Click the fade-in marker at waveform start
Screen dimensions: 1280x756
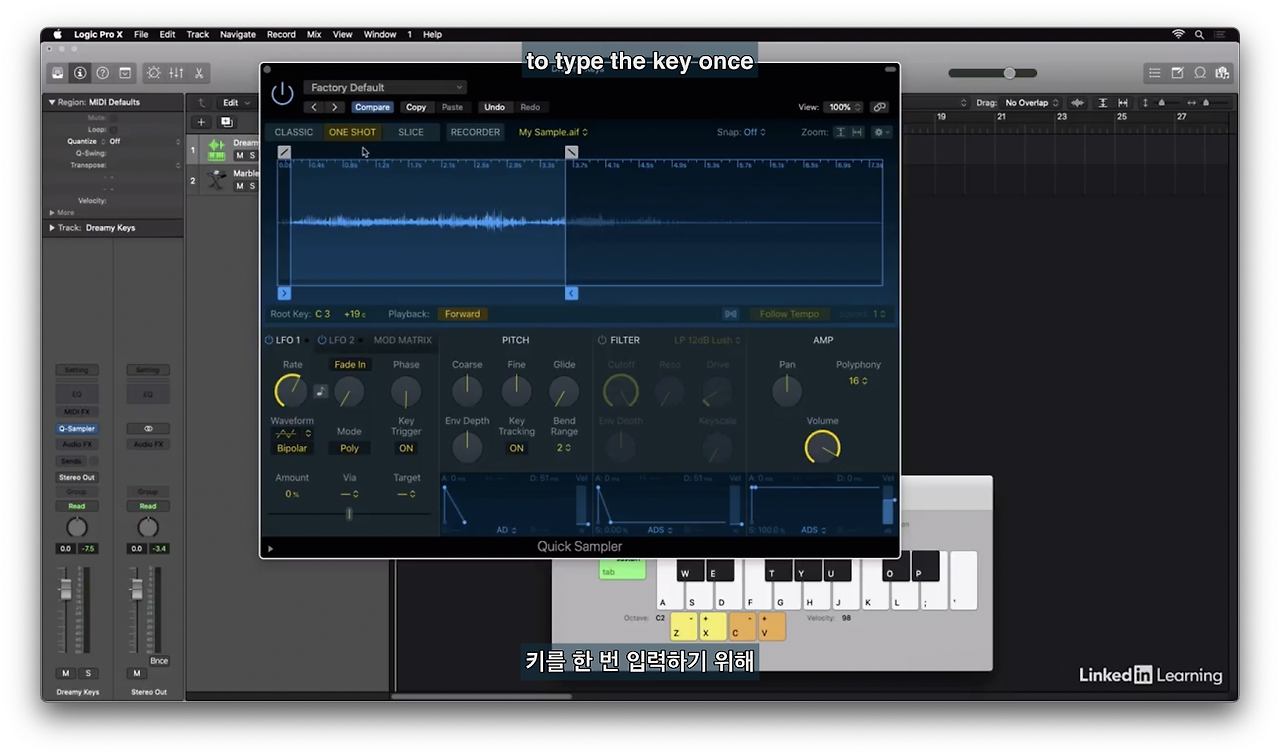pos(284,152)
